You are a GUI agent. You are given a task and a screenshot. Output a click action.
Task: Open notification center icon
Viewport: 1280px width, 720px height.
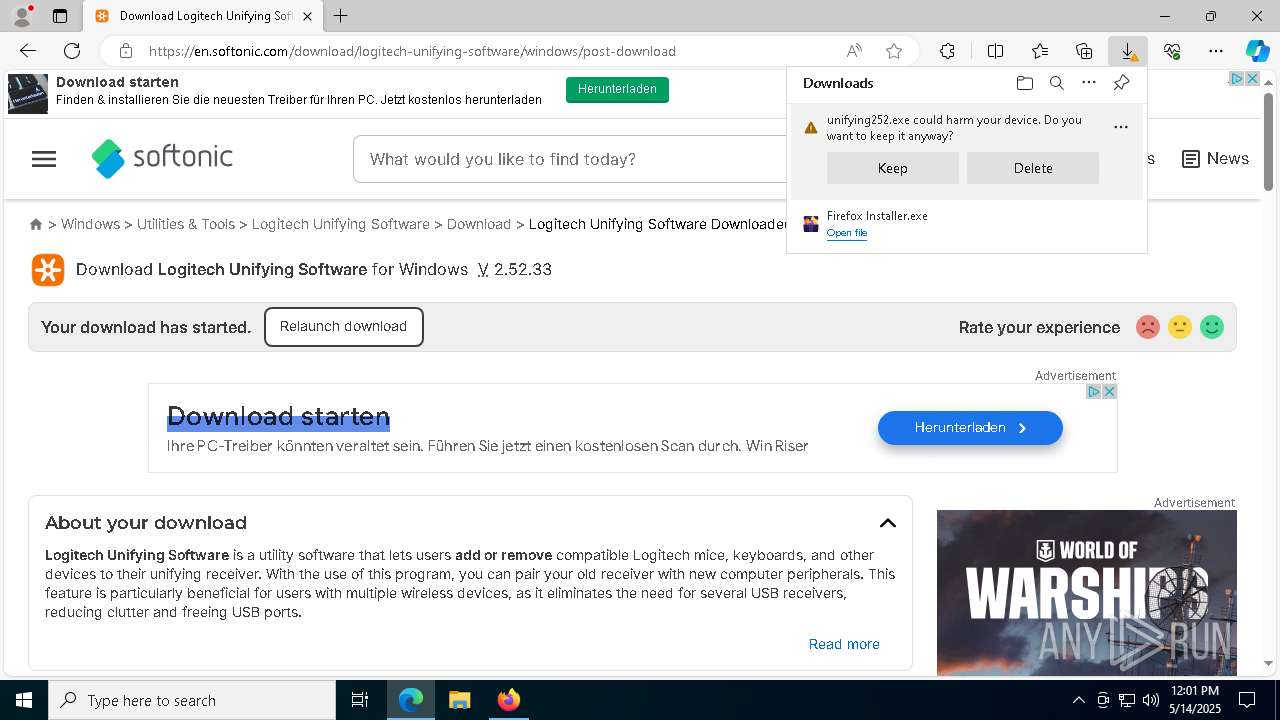pos(1247,700)
